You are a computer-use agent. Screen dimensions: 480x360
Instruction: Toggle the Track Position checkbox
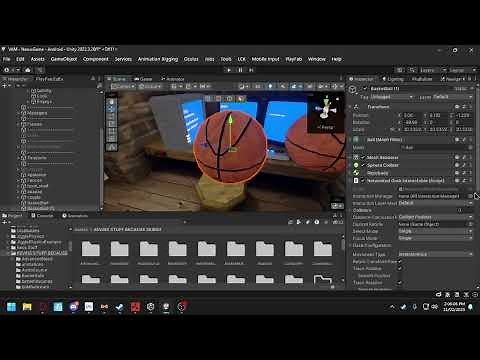click(x=400, y=268)
